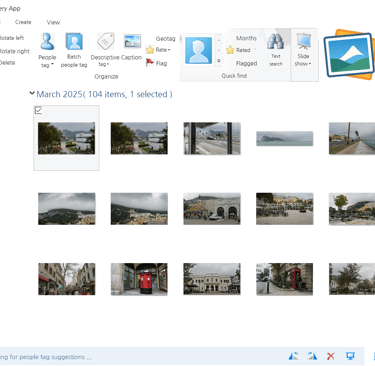The height and width of the screenshot is (366, 375).
Task: Flag the selected photo with the red flag
Action: [x=157, y=63]
